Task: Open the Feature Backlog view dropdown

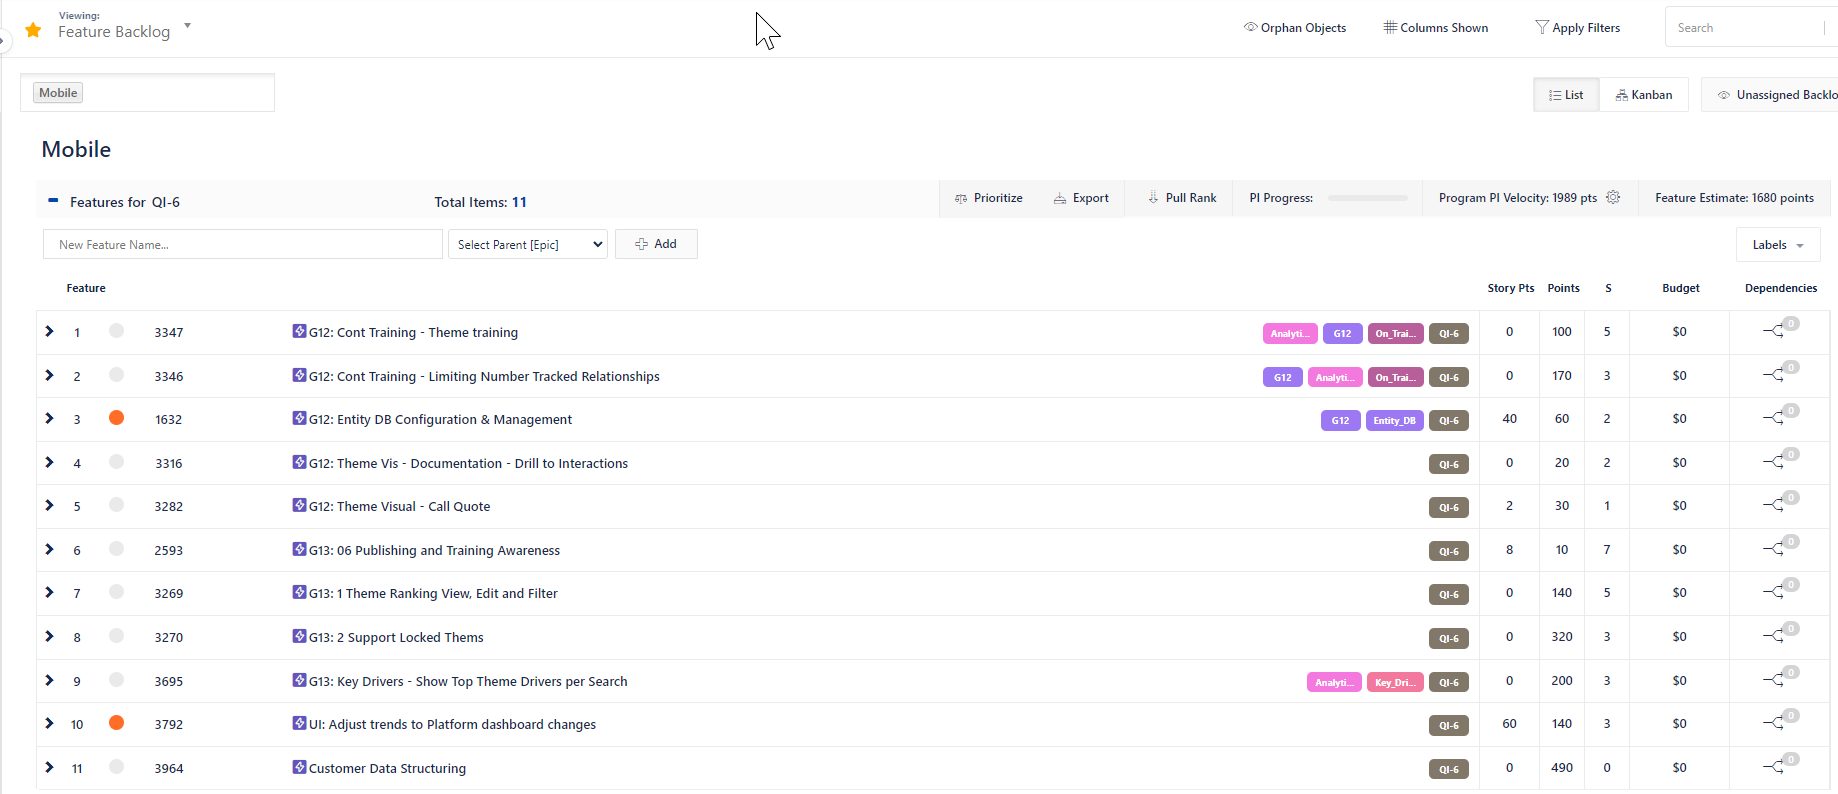Action: pos(187,26)
